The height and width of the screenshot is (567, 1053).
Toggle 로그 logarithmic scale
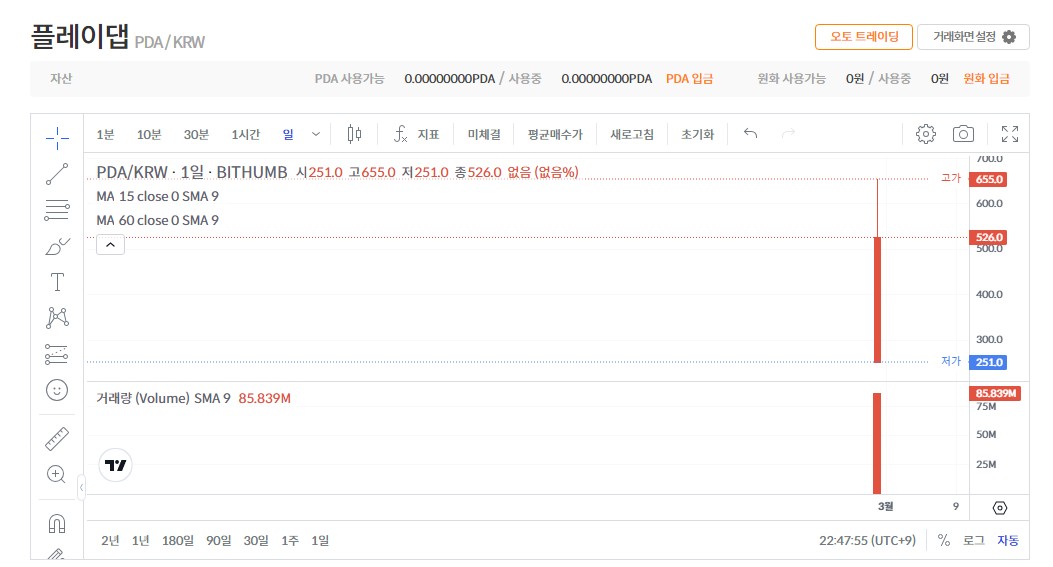[x=973, y=540]
